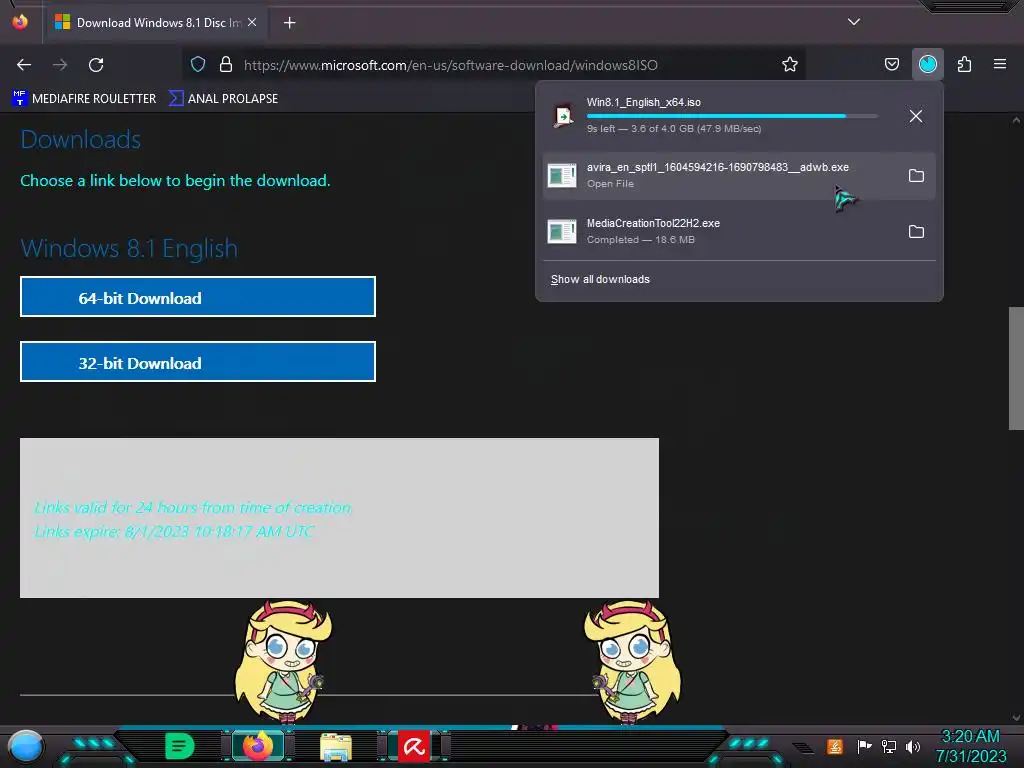Open the extensions puzzle icon

pyautogui.click(x=964, y=65)
